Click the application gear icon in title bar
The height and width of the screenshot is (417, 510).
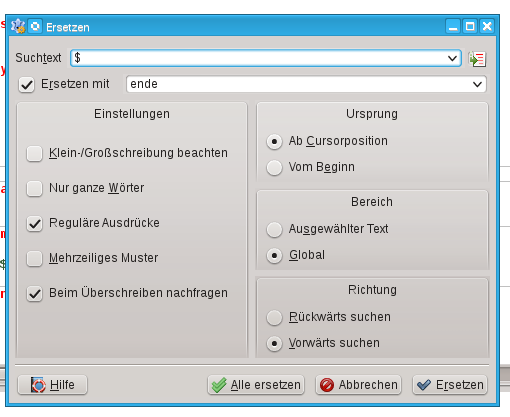point(18,26)
